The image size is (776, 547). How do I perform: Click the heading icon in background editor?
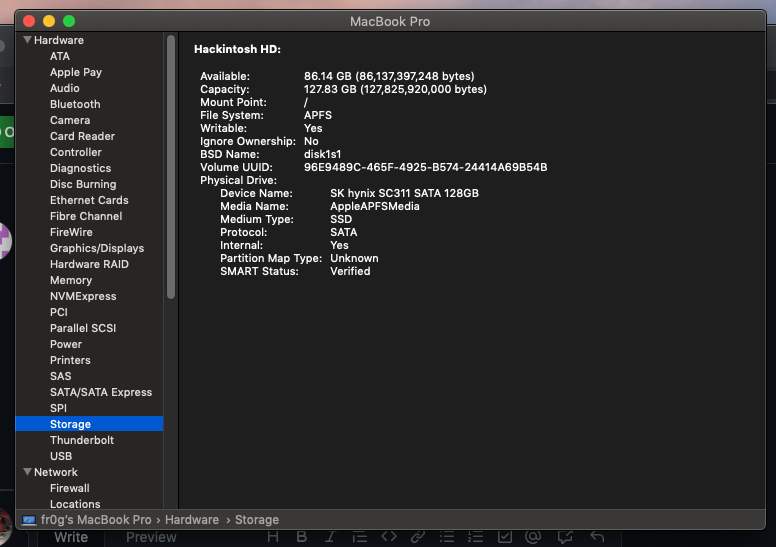(x=273, y=537)
